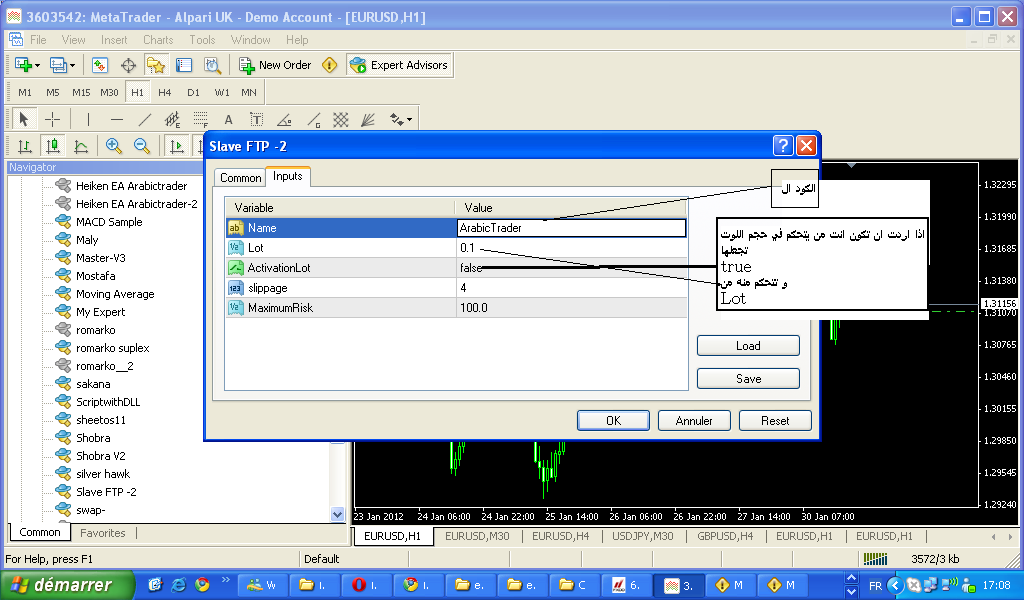Click the démarrer start button

pyautogui.click(x=67, y=585)
